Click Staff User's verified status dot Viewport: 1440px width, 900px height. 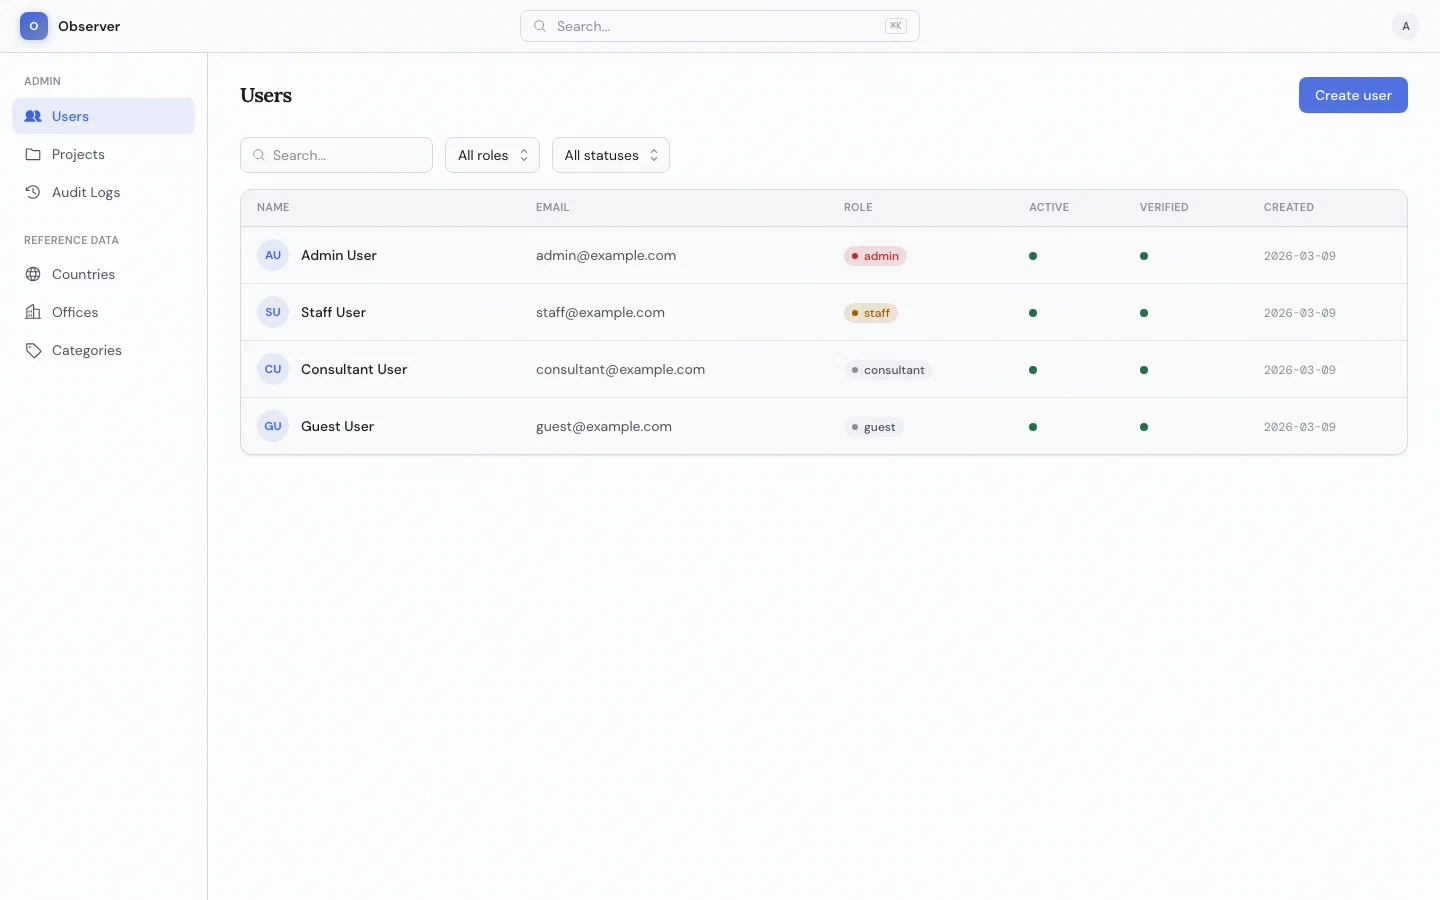[1144, 313]
